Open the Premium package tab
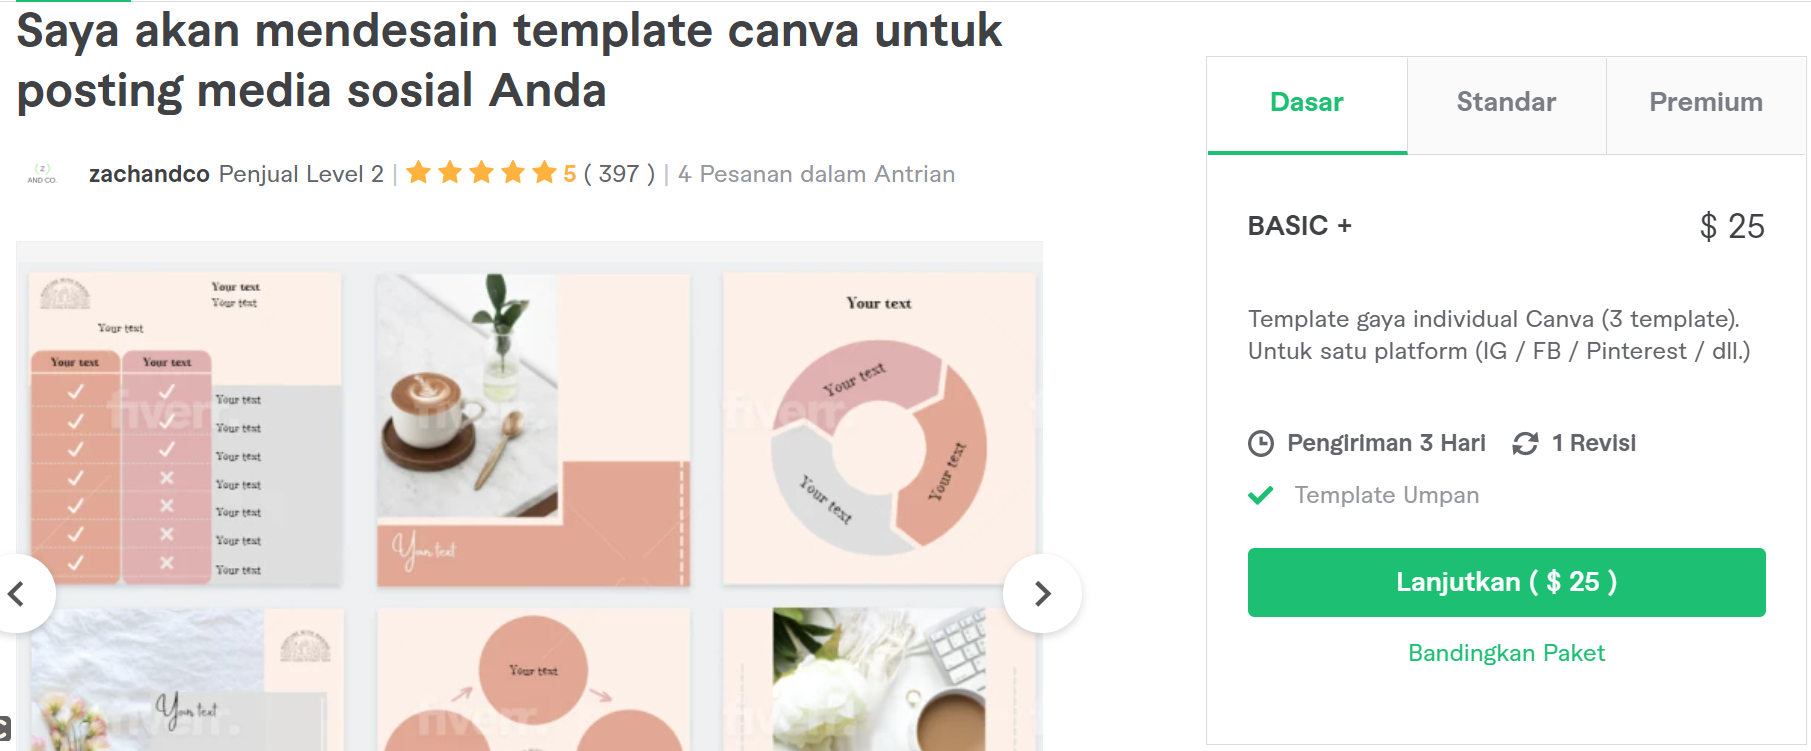1811x751 pixels. (1705, 102)
